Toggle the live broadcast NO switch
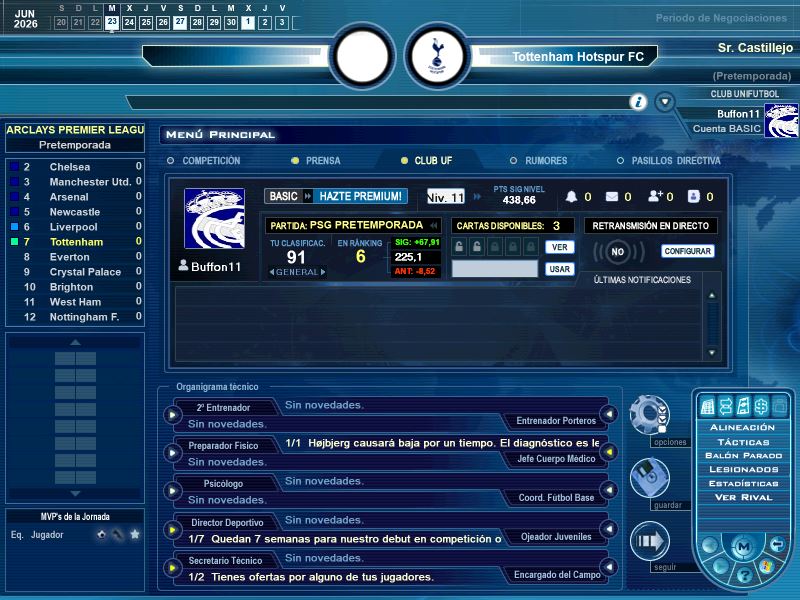This screenshot has height=600, width=800. pos(618,252)
